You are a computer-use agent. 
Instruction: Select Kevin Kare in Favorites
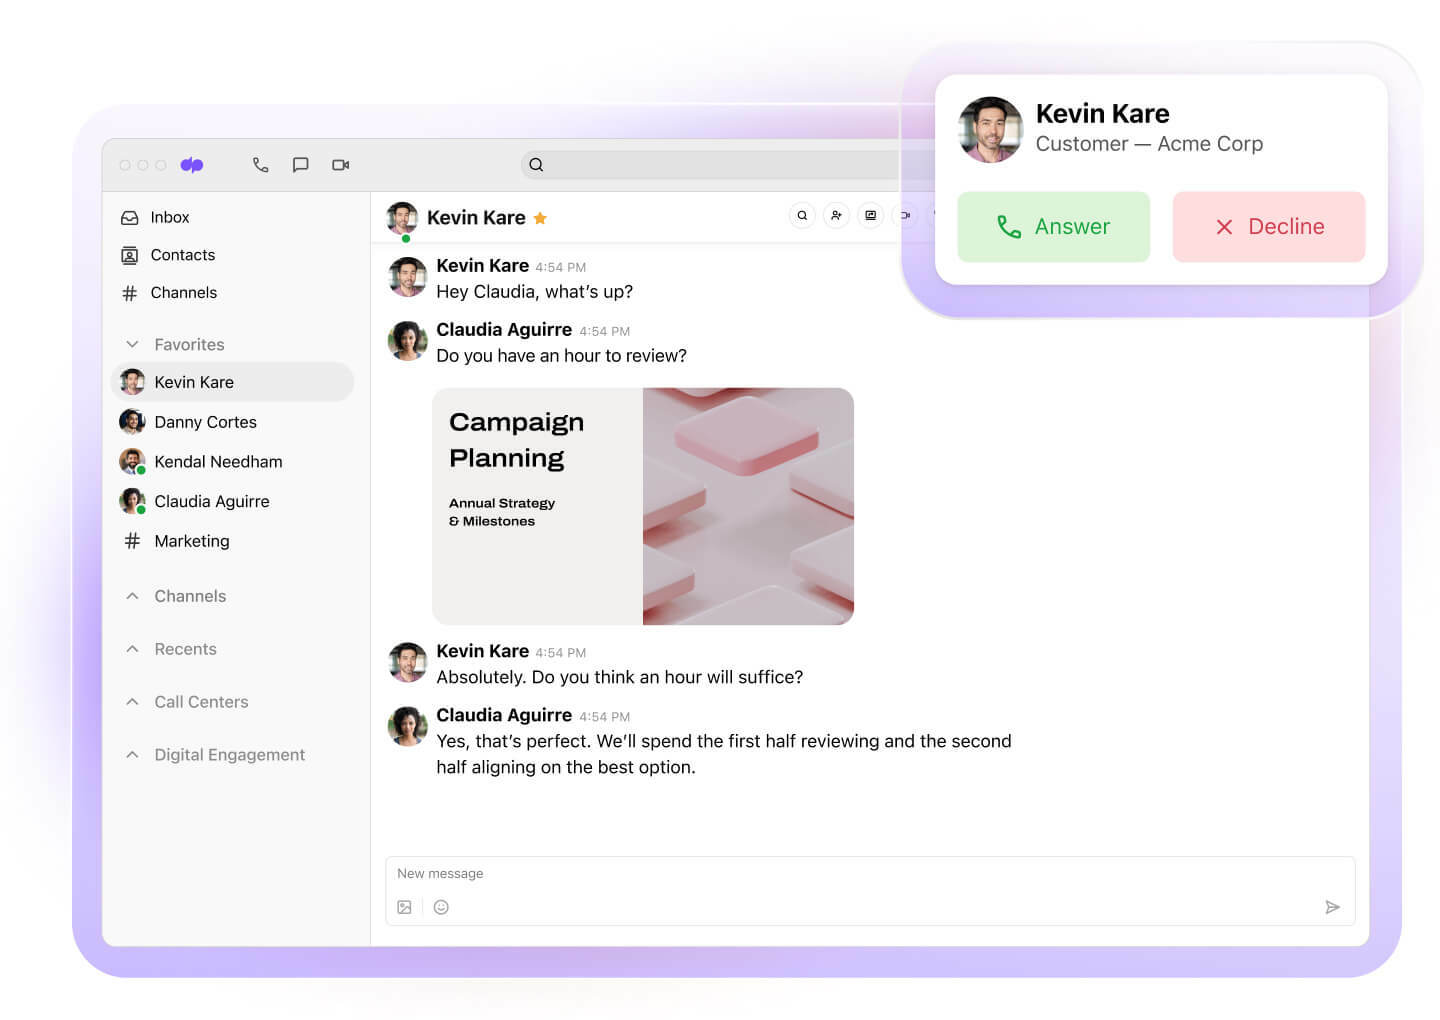pos(233,382)
